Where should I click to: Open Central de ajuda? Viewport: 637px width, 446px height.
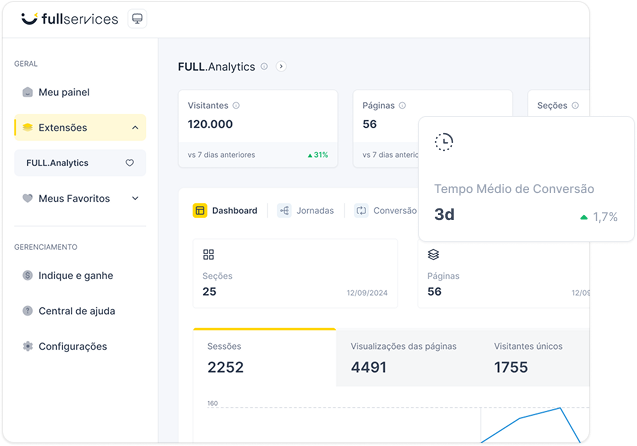(x=76, y=311)
